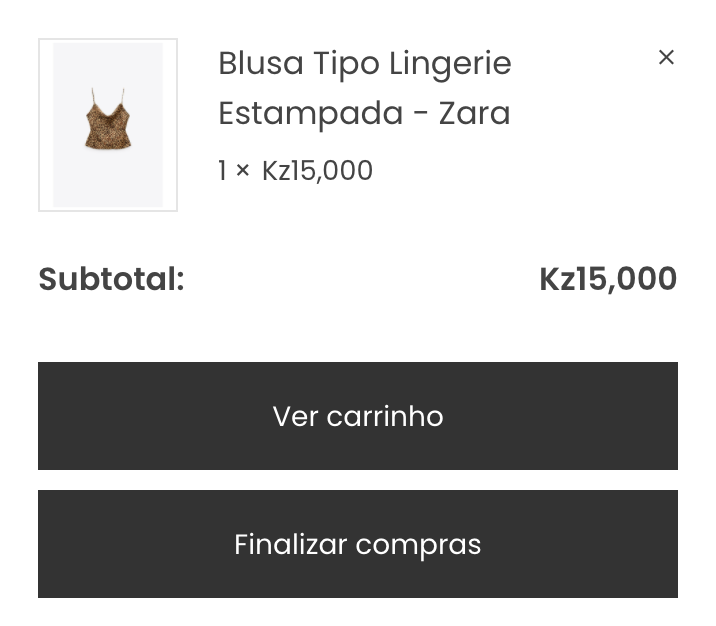The height and width of the screenshot is (626, 716).
Task: Delete the Zara blouse from the mini cart
Action: pyautogui.click(x=666, y=58)
